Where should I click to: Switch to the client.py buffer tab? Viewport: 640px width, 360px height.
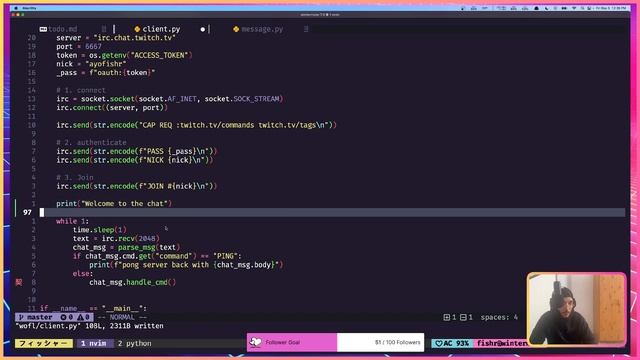tap(161, 29)
